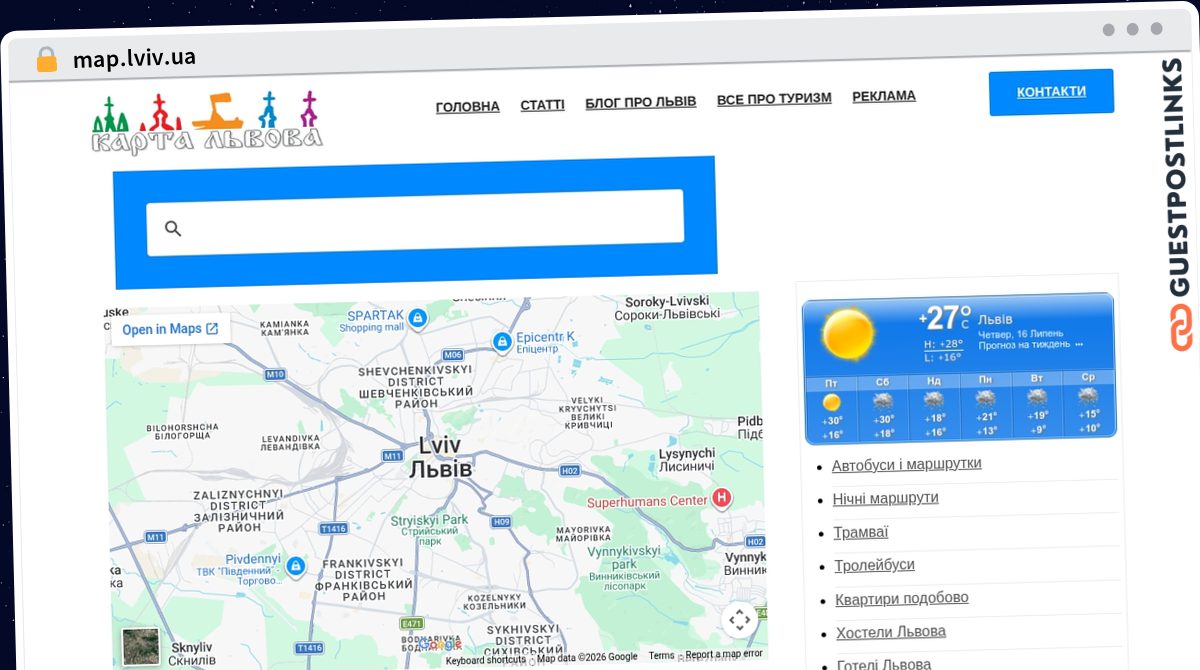Click the sun icon in weather widget
Image resolution: width=1200 pixels, height=670 pixels.
[848, 334]
